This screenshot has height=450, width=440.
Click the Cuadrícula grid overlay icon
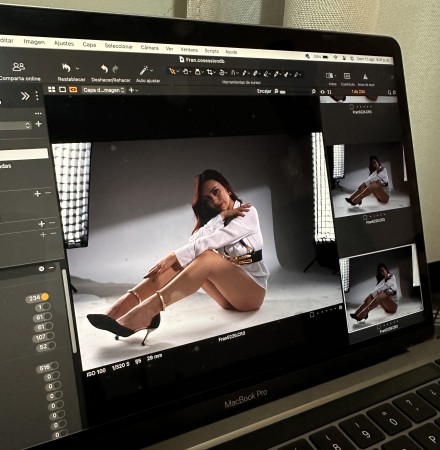point(347,76)
